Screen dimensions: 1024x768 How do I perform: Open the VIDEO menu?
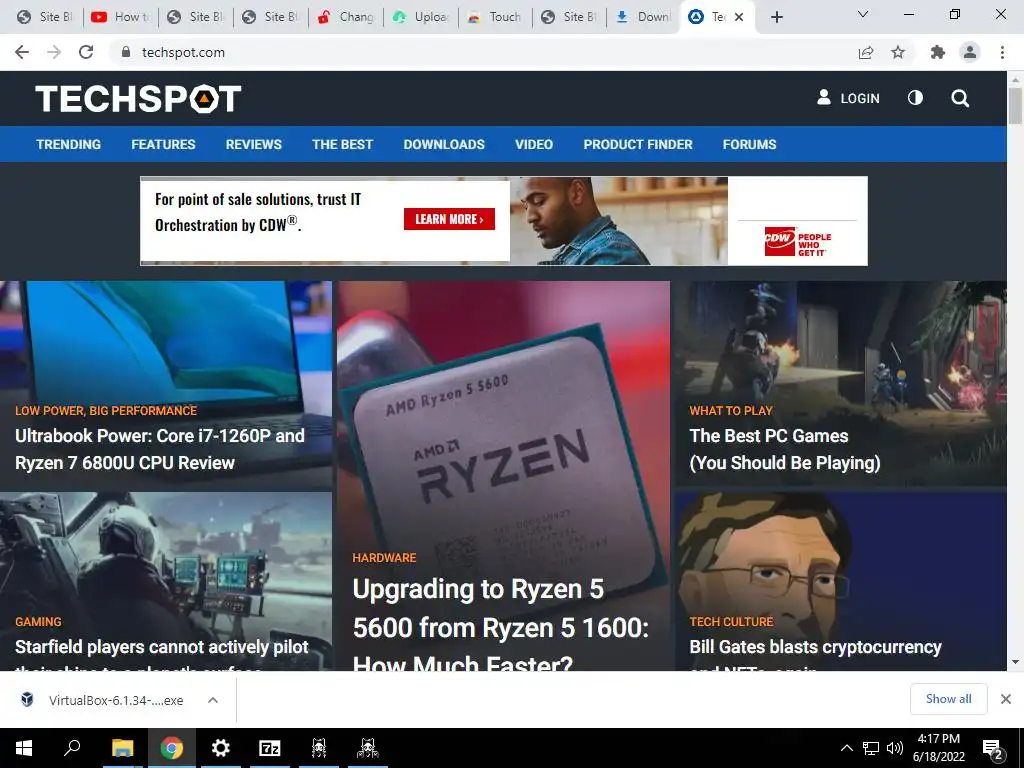click(x=534, y=144)
